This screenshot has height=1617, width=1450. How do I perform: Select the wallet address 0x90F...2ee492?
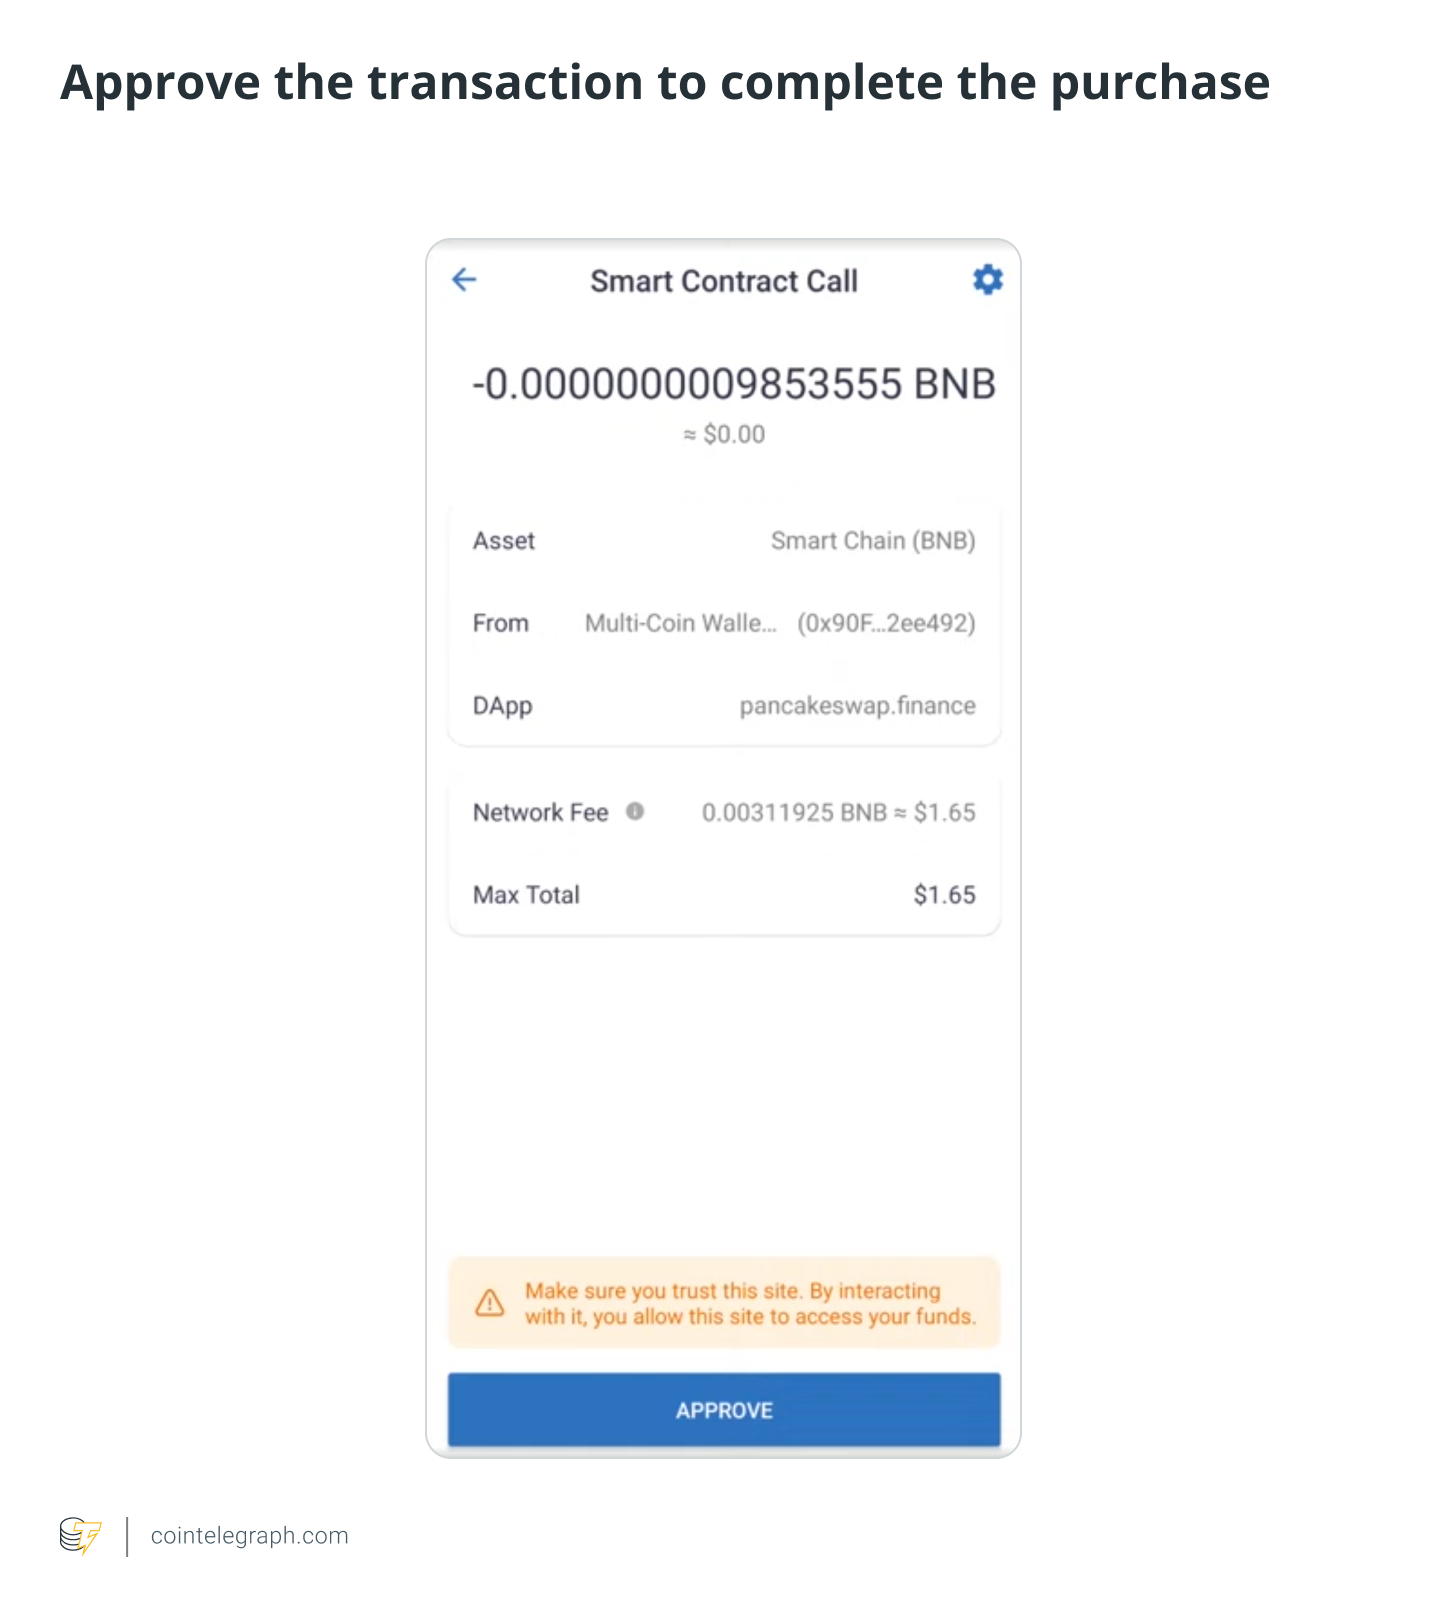[886, 624]
